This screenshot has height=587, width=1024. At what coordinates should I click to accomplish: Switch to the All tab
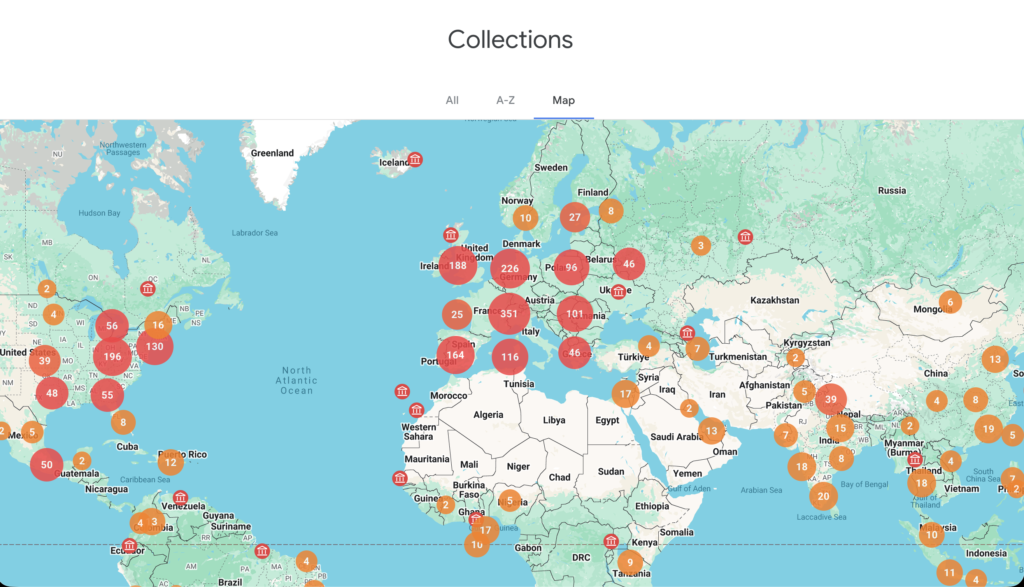point(452,100)
